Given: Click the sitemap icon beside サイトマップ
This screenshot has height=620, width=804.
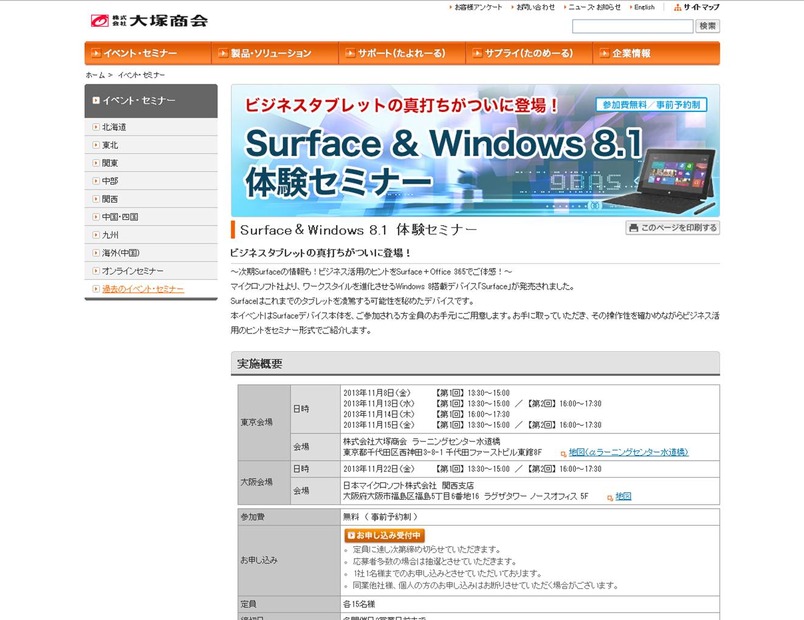Looking at the screenshot, I should 677,7.
